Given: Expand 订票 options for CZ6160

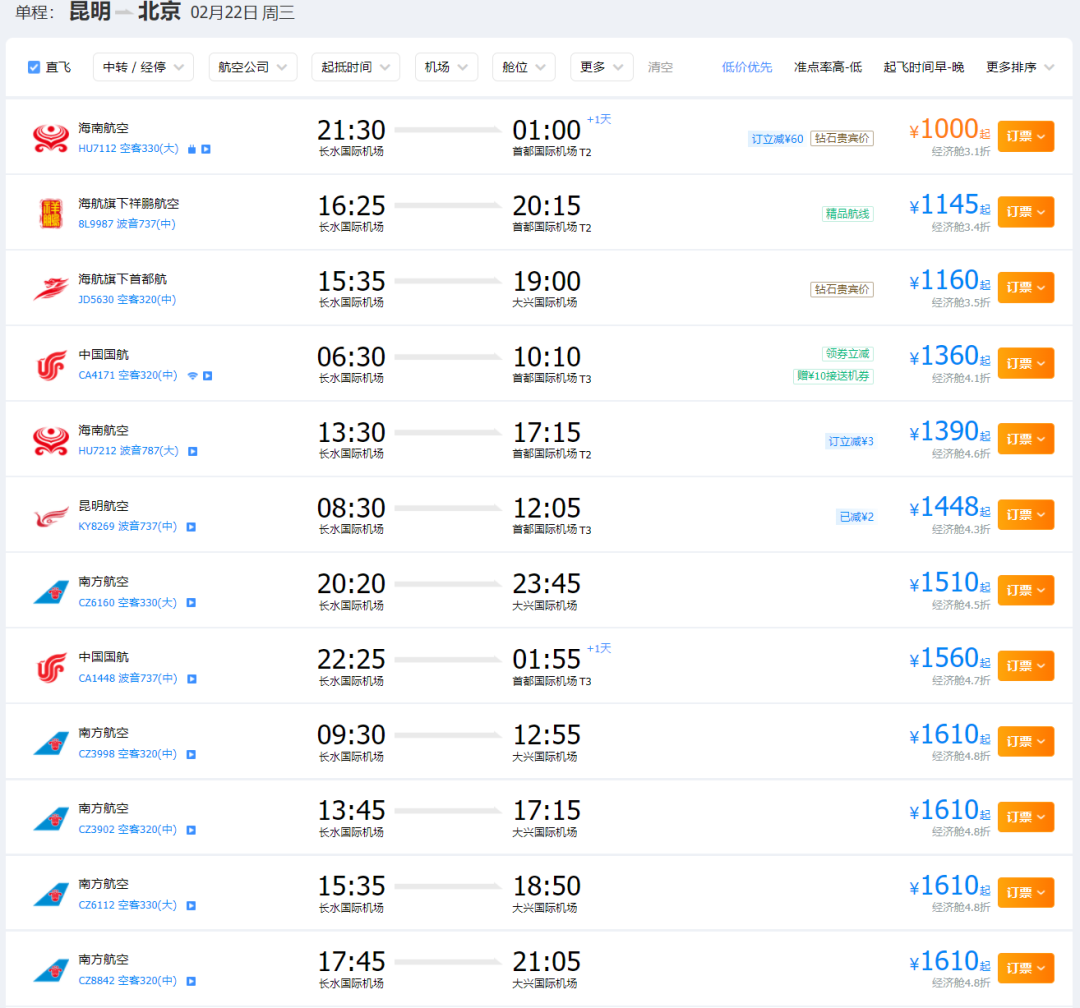Looking at the screenshot, I should click(1026, 590).
